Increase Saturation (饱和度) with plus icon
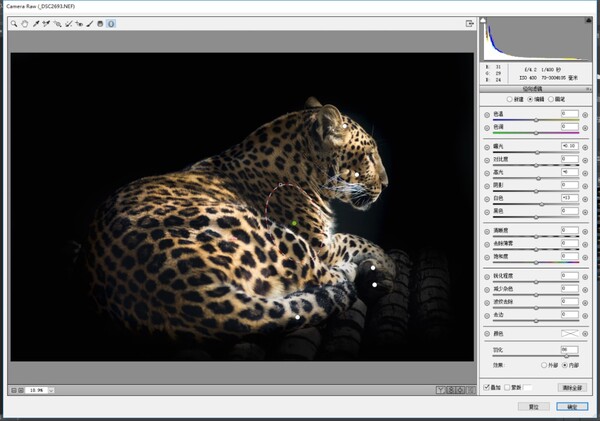Image resolution: width=600 pixels, height=421 pixels. click(x=585, y=258)
